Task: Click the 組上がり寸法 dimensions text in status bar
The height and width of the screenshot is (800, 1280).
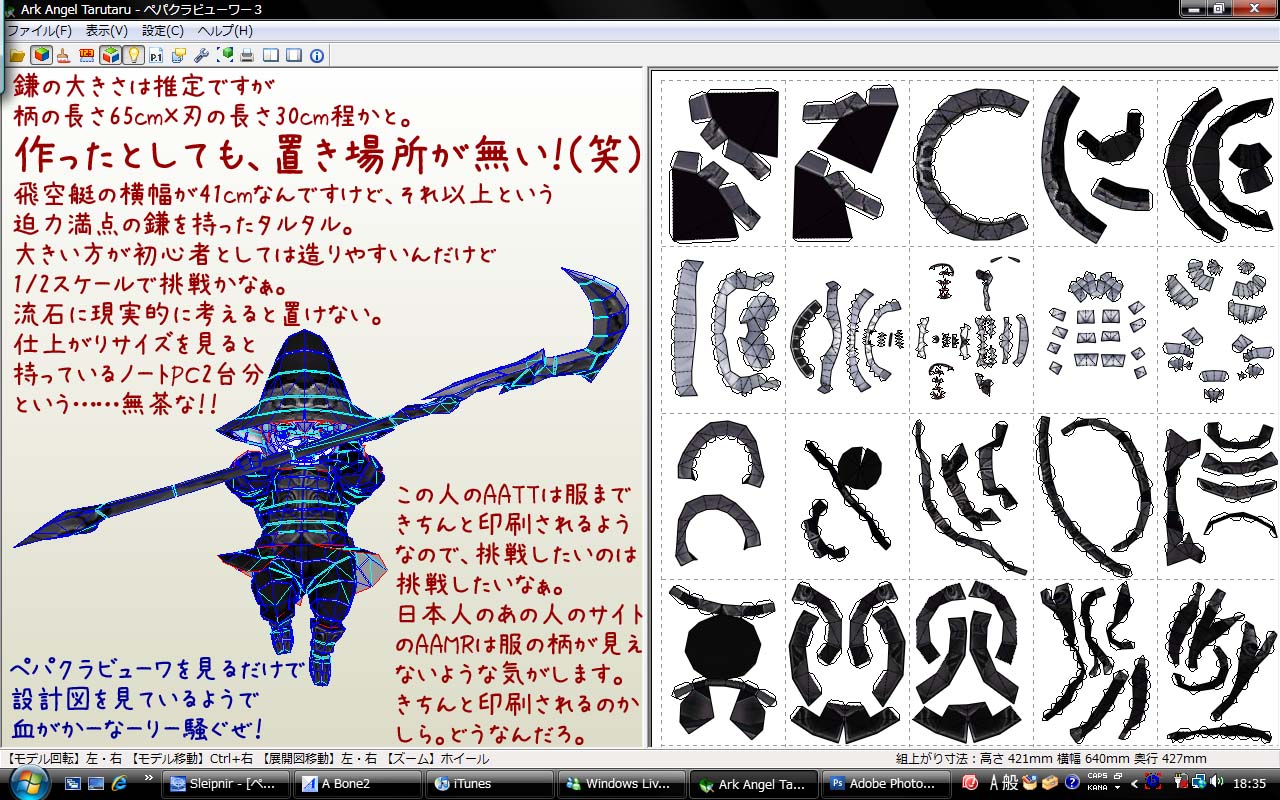Action: coord(1050,759)
